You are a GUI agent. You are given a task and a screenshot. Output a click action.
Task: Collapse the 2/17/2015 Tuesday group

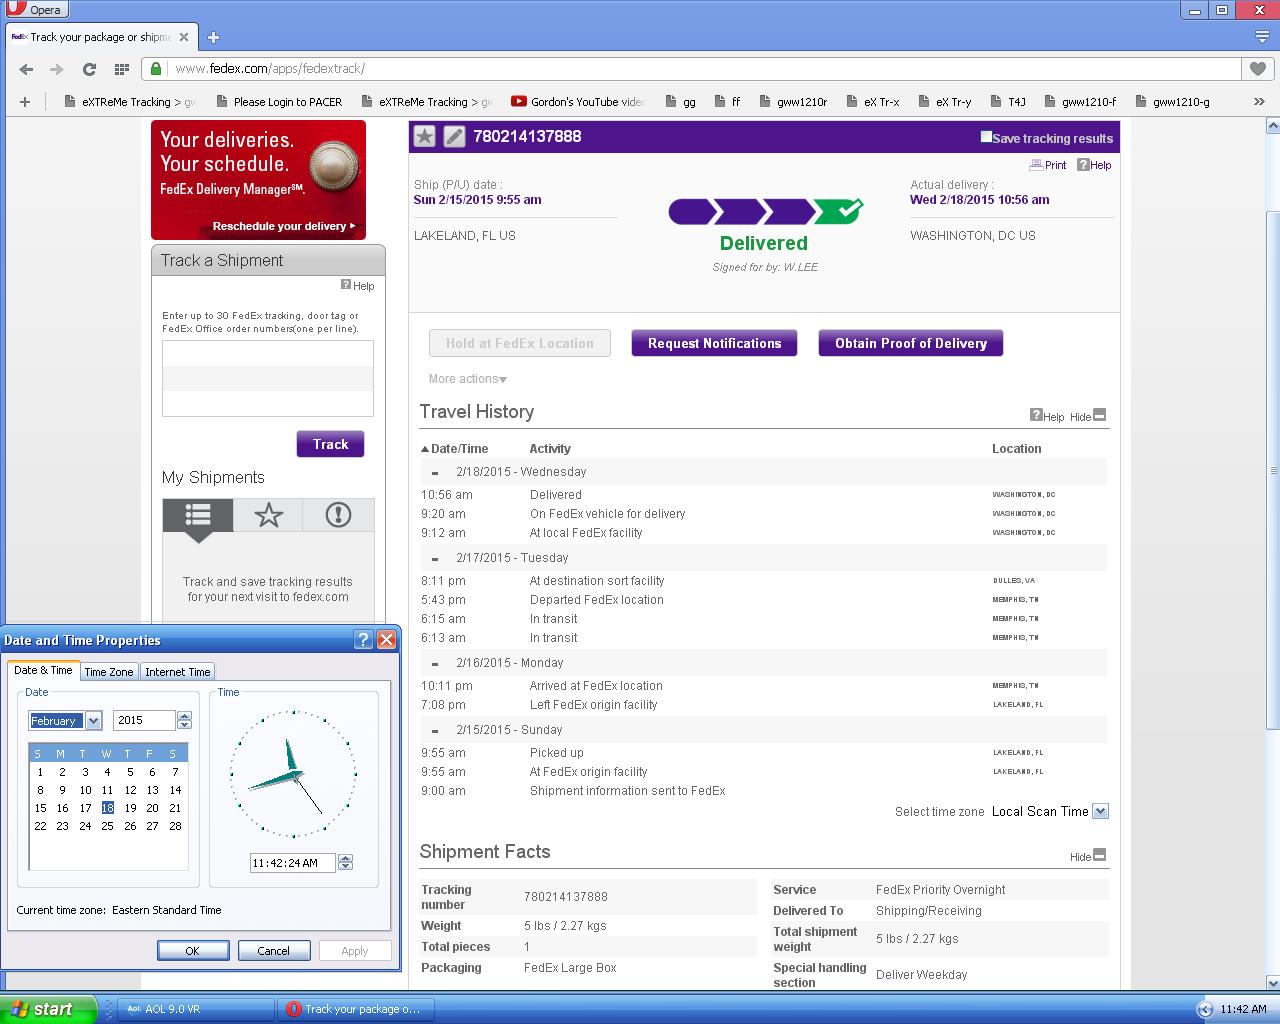click(435, 558)
